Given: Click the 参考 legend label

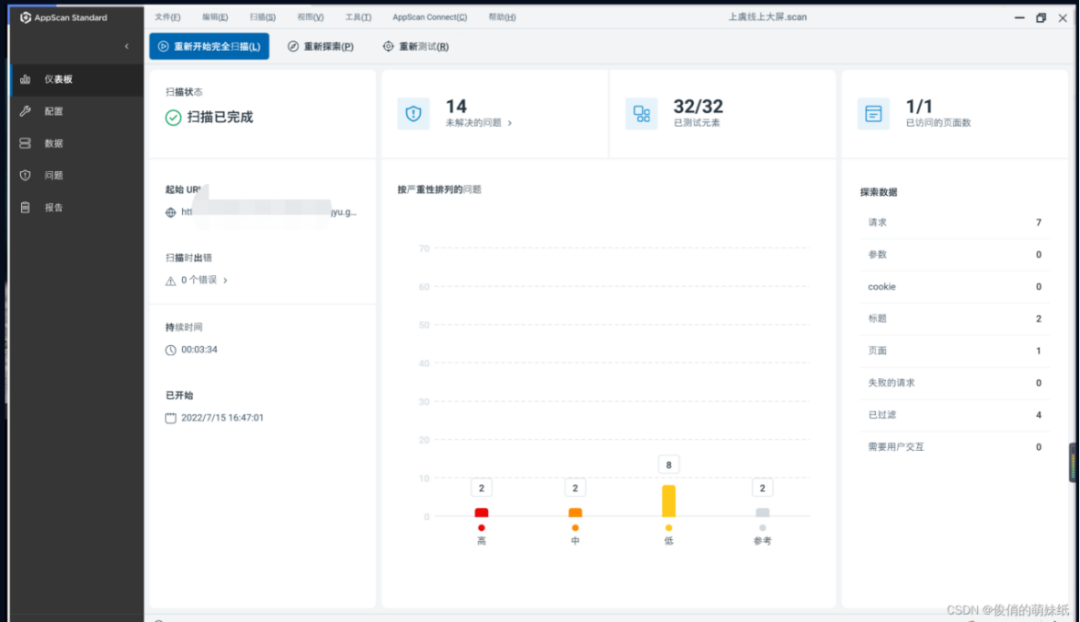Looking at the screenshot, I should pyautogui.click(x=762, y=541).
